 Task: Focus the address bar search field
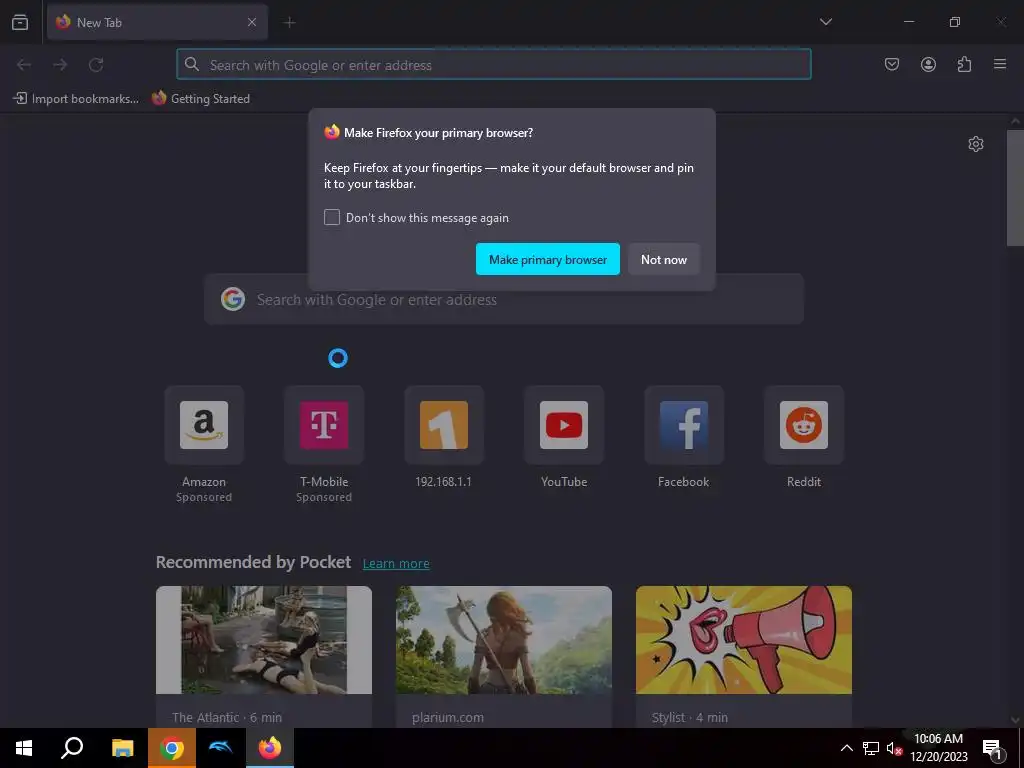[494, 65]
